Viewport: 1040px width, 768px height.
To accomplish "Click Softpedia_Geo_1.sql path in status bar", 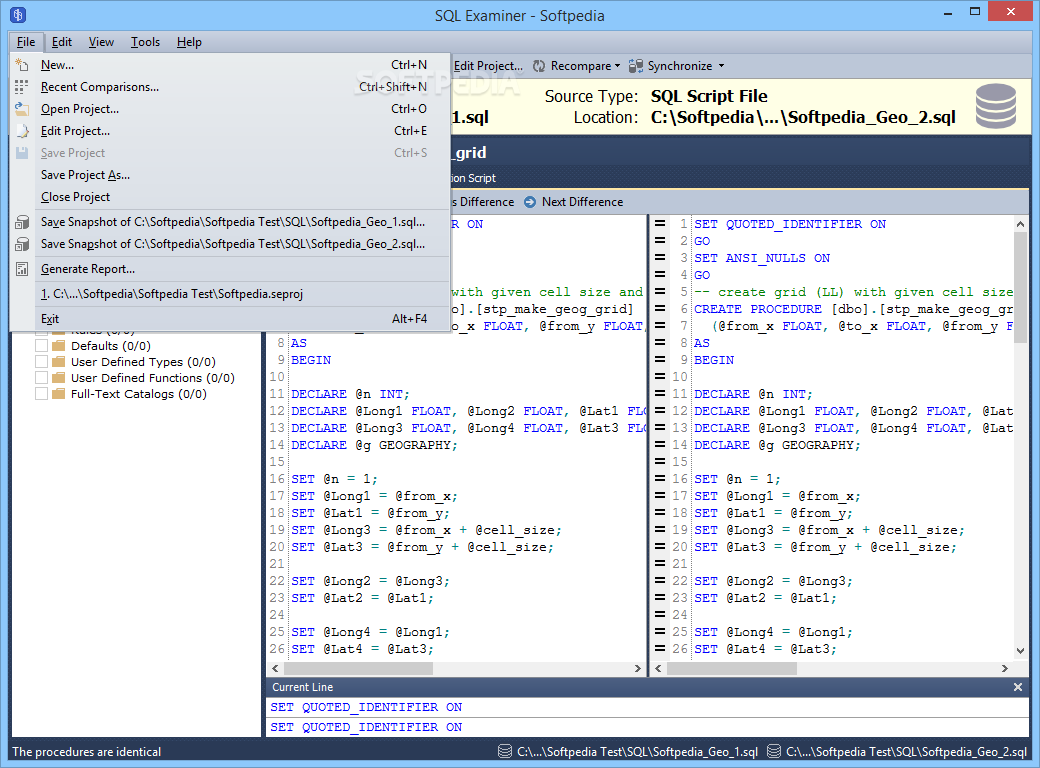I will tap(637, 751).
